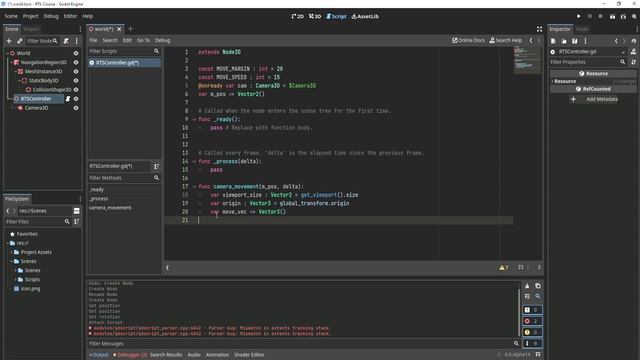Collapse the top-level Scenes folder
Viewport: 640px width, 360px height.
11,261
